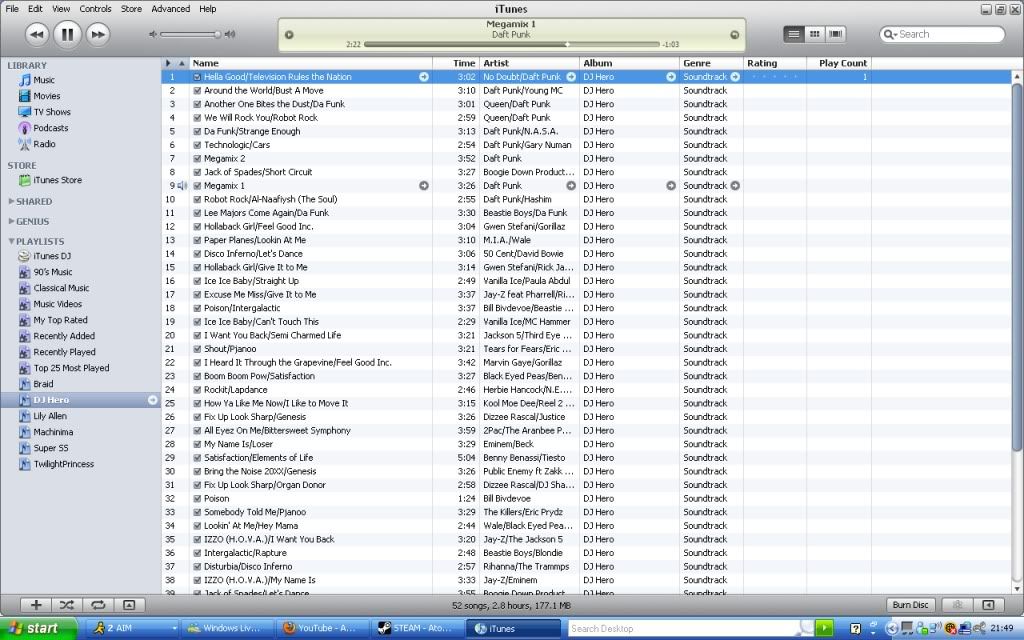Sort songs by the Play Count column
The width and height of the screenshot is (1024, 640).
[x=839, y=63]
